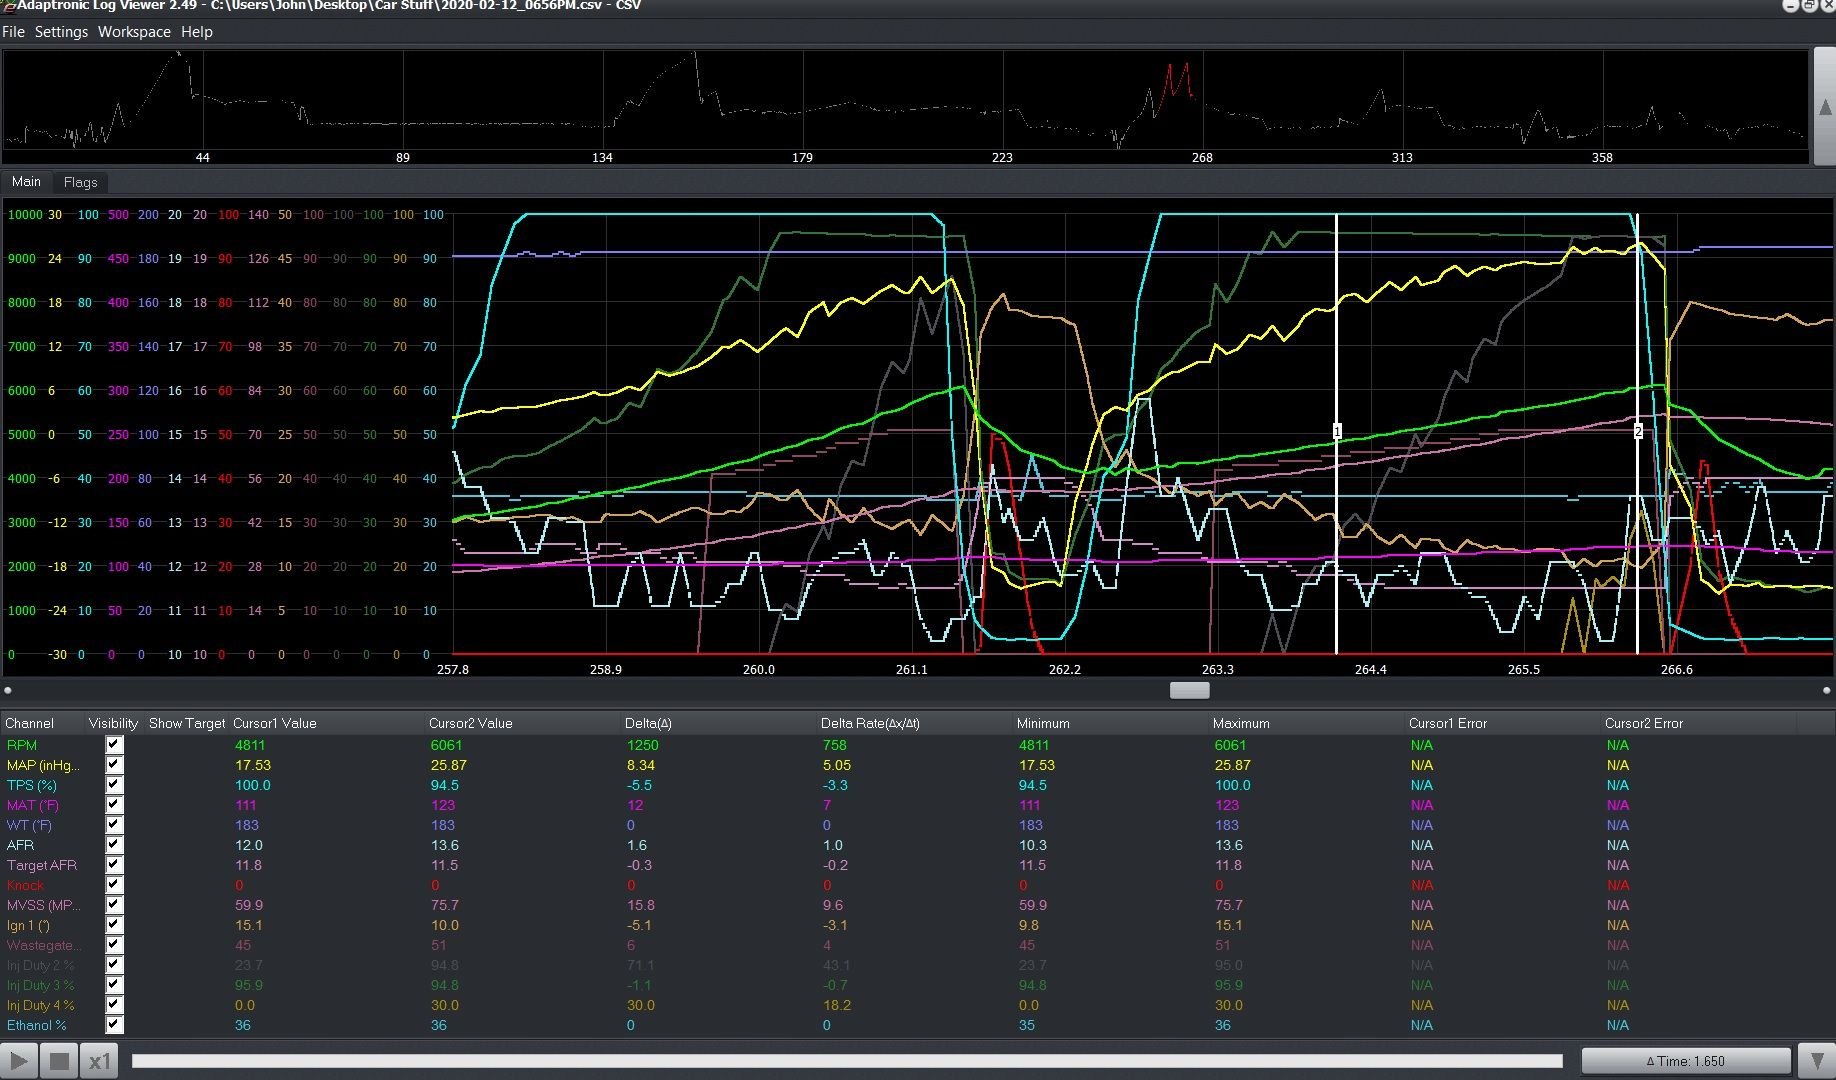
Task: Select cursor 2 marker on graph
Action: tap(1638, 431)
